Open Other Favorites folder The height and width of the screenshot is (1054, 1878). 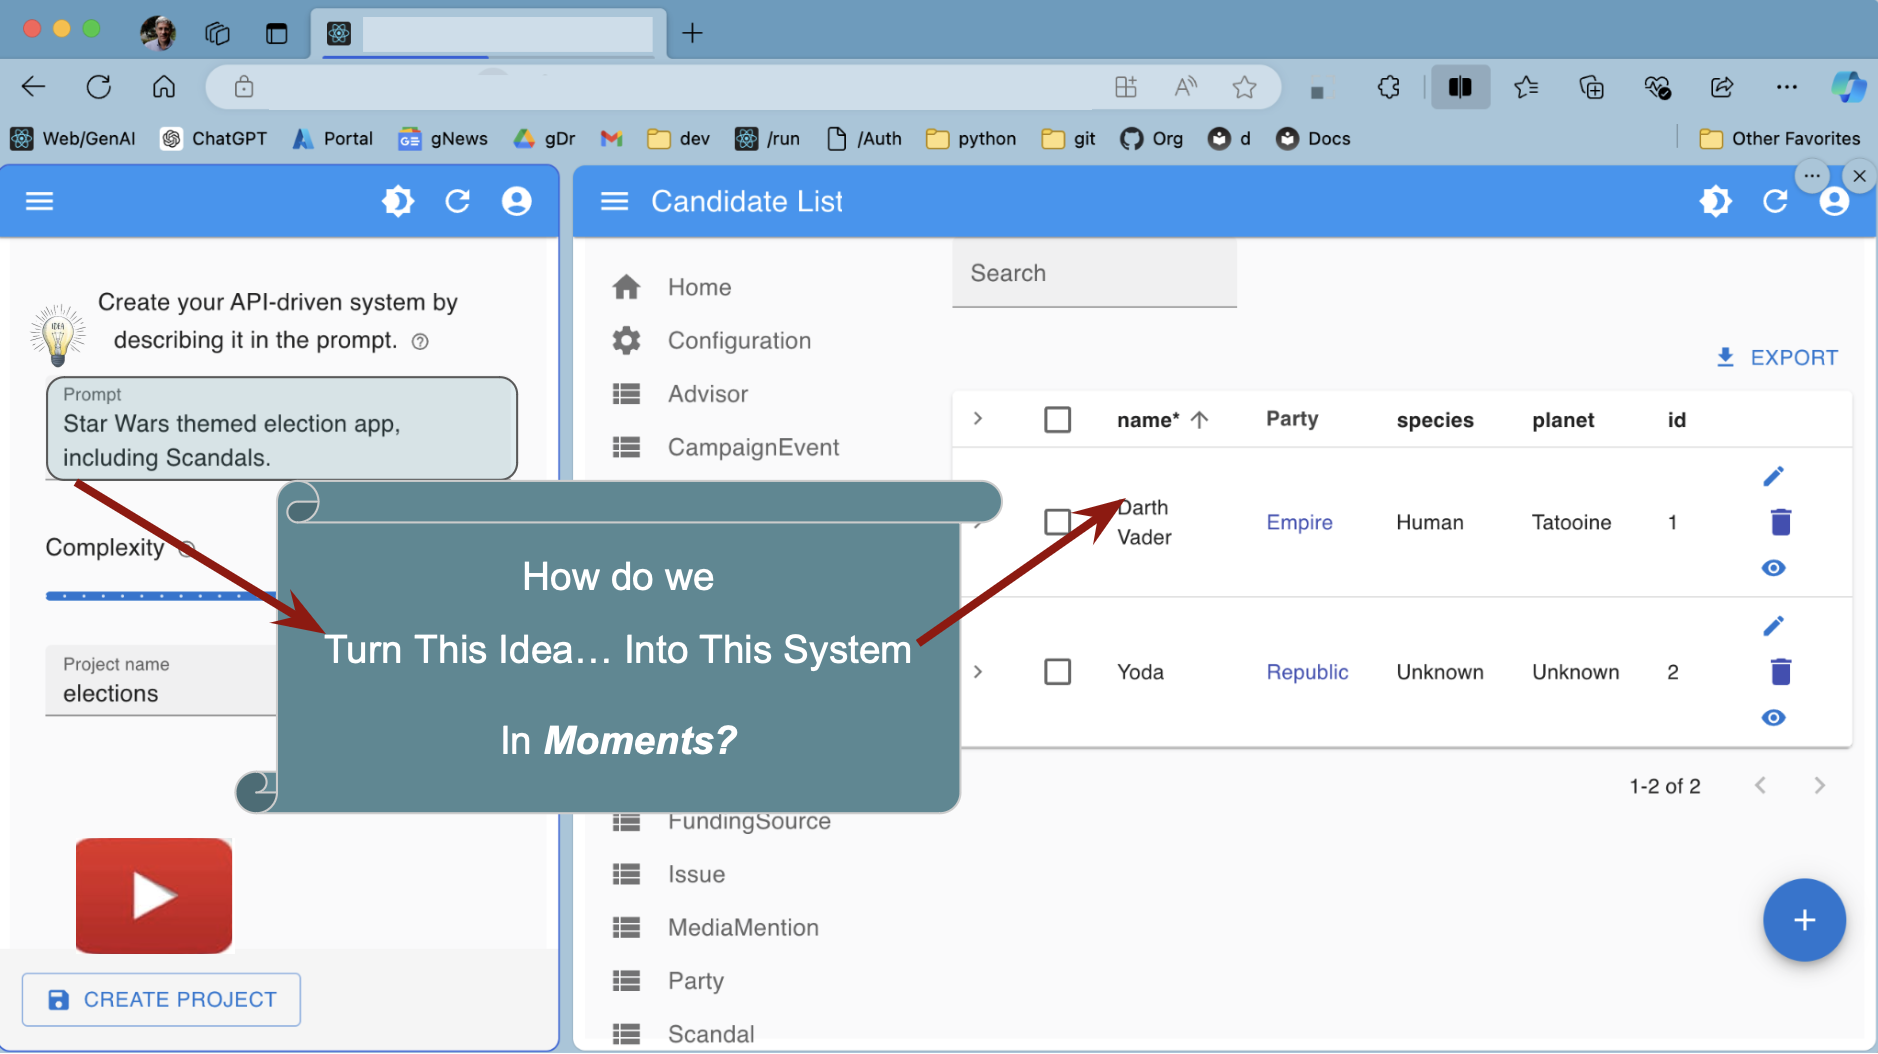coord(1780,138)
